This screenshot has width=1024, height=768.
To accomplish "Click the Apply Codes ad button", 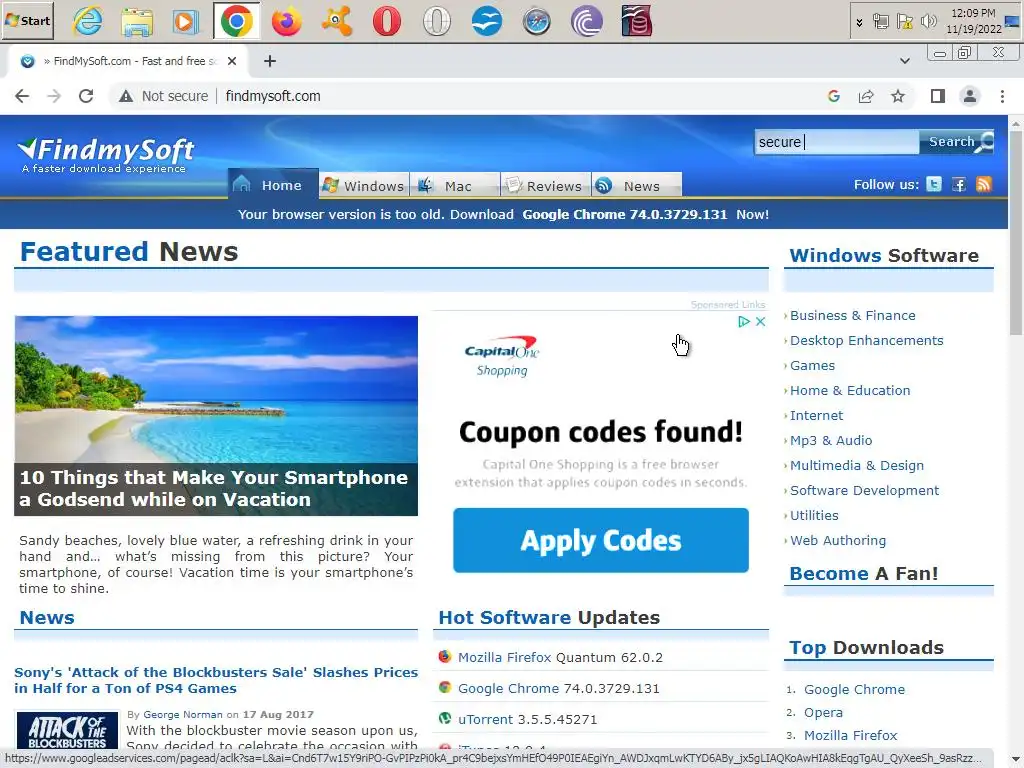I will pos(601,540).
